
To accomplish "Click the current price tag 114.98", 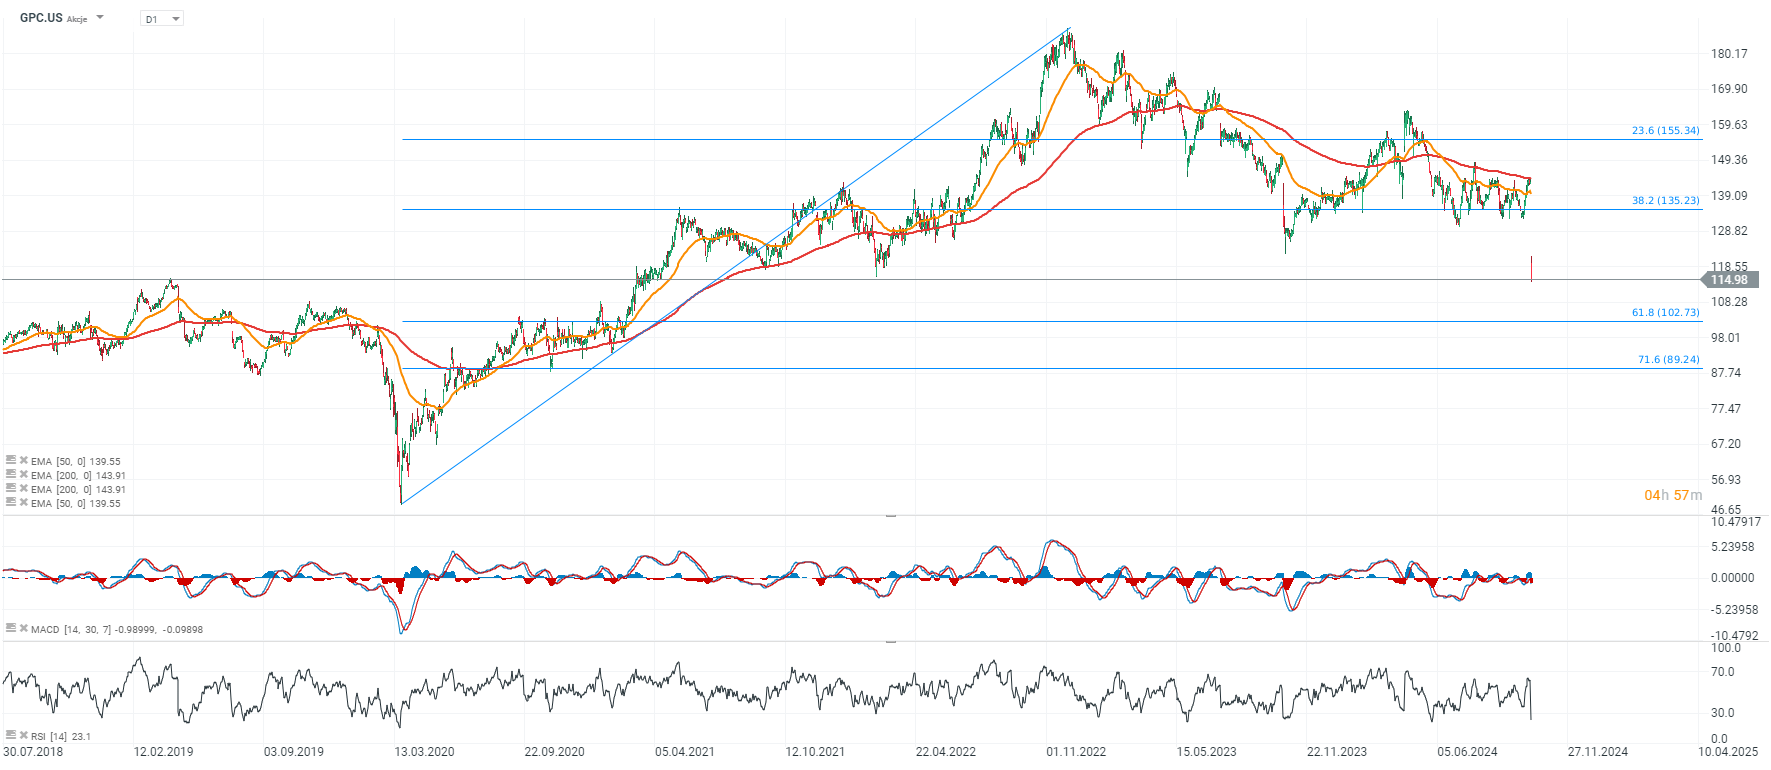I will (1729, 280).
